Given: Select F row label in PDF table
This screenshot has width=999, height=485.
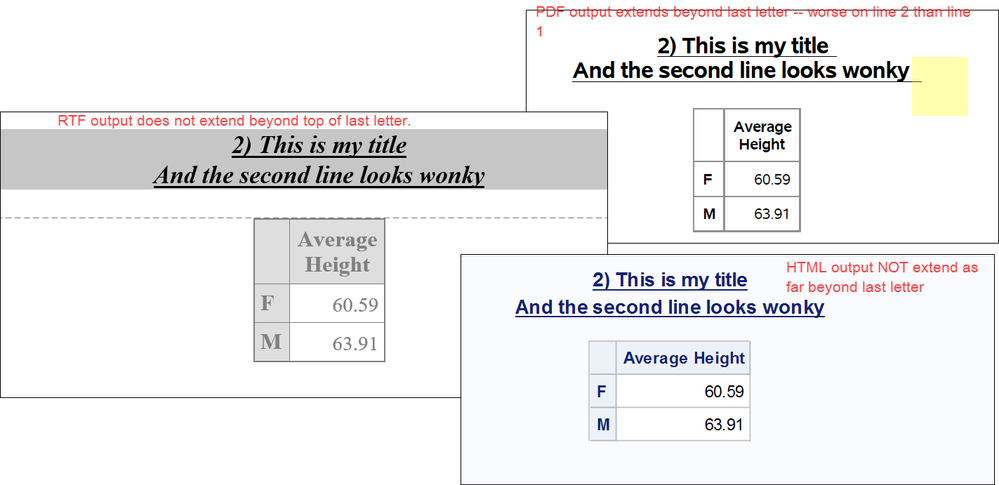Looking at the screenshot, I should click(708, 179).
